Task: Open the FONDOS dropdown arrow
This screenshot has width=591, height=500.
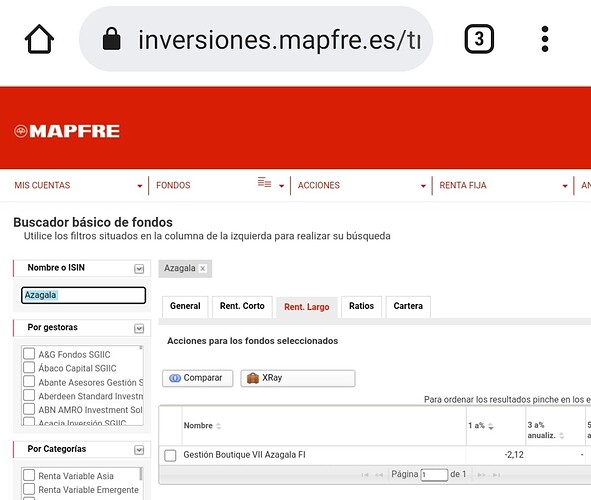Action: pyautogui.click(x=281, y=186)
